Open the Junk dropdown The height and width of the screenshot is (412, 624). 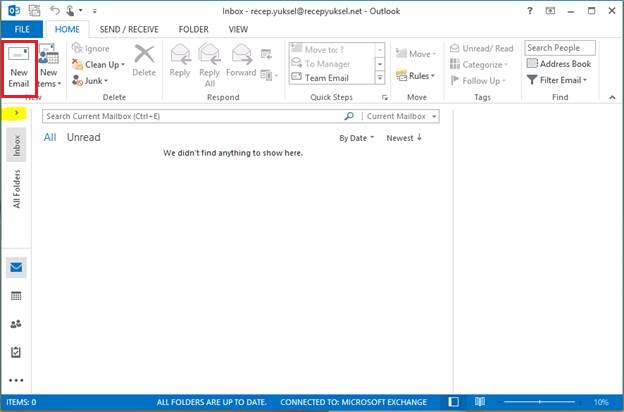[90, 80]
